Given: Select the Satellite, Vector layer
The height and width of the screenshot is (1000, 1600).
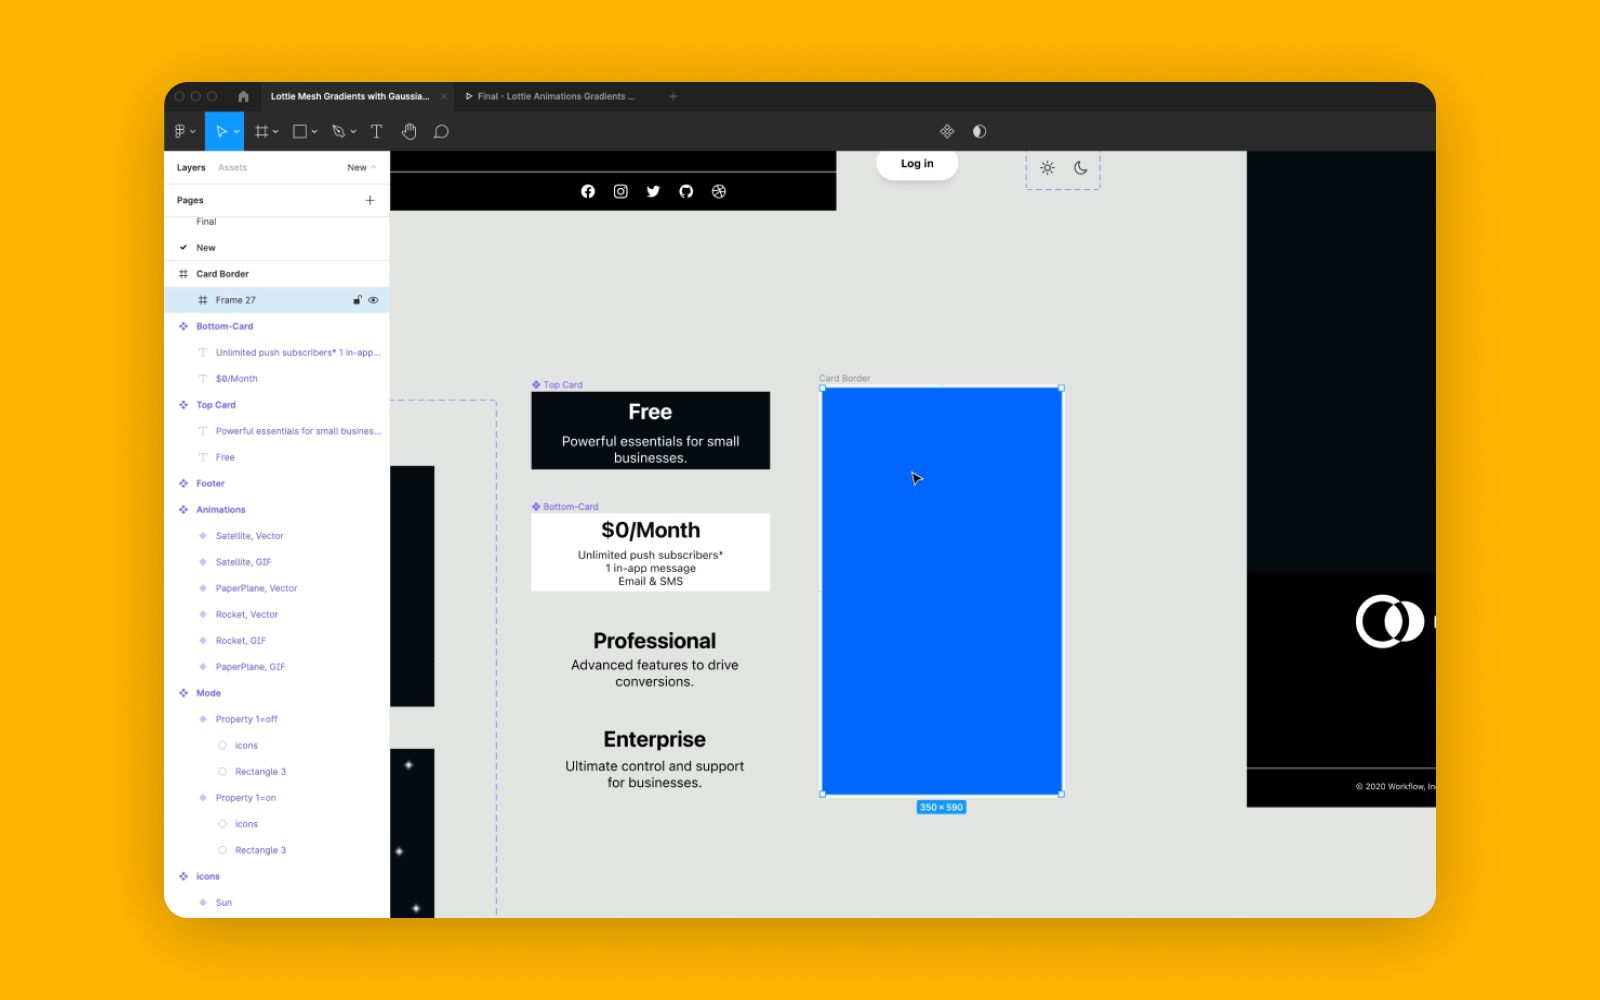Looking at the screenshot, I should 250,536.
